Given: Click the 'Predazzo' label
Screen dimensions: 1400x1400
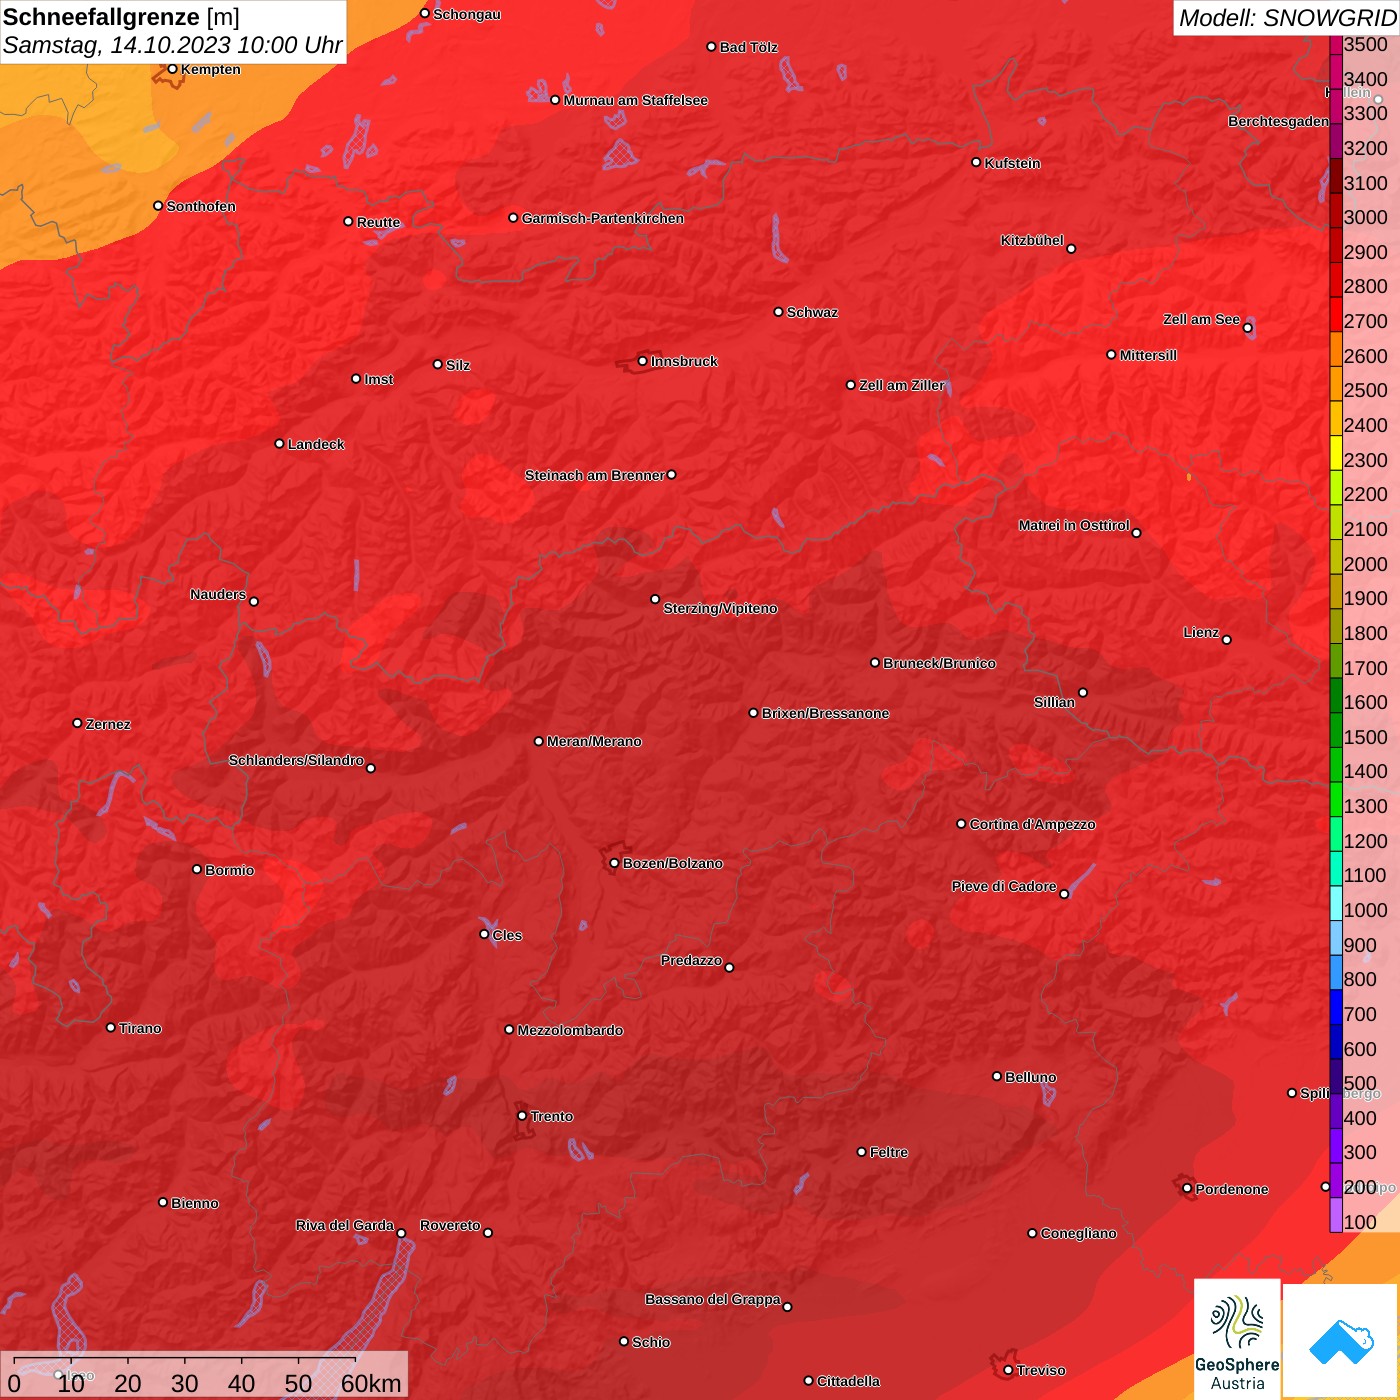Looking at the screenshot, I should click(691, 960).
